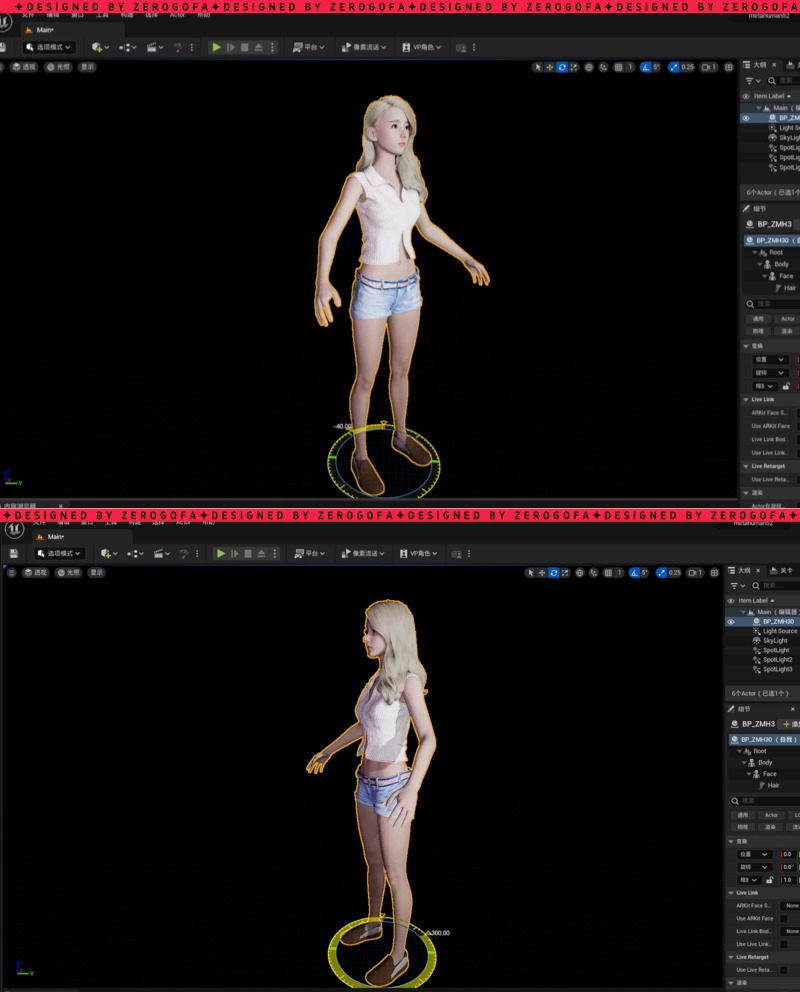Click the camera speed icon in the upper viewport

click(708, 67)
